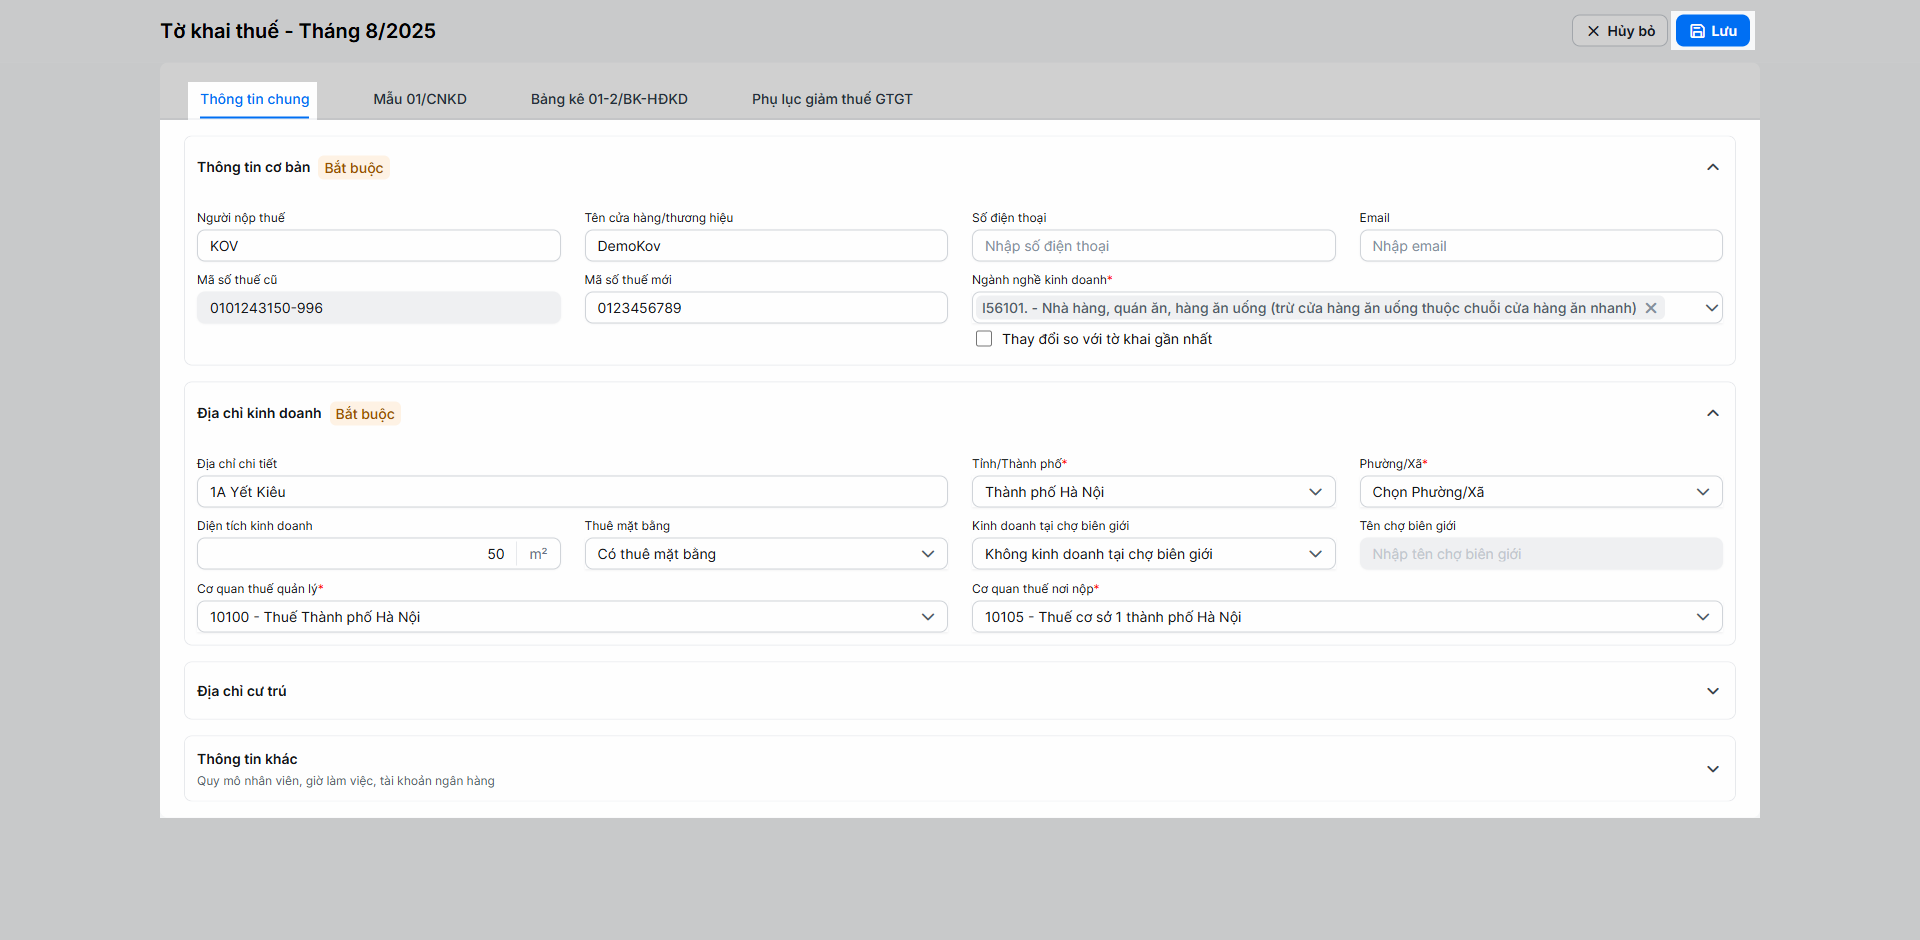Remove the I56101 business sector tag

(1651, 308)
